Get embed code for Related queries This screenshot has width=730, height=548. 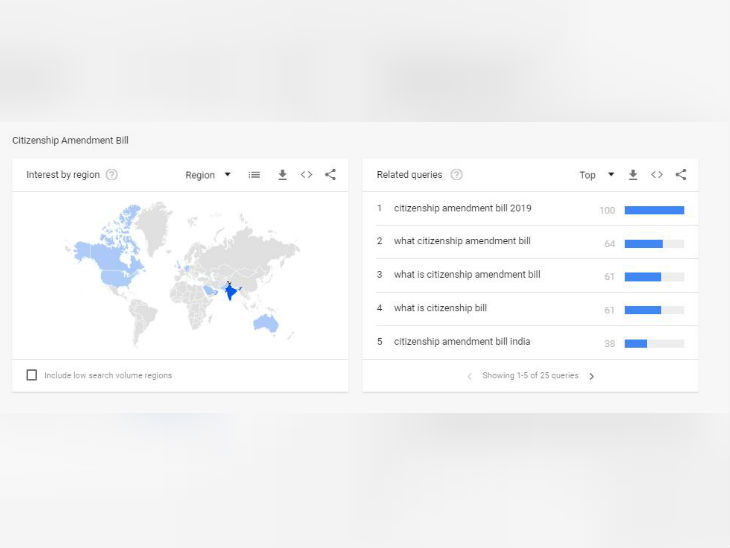657,175
